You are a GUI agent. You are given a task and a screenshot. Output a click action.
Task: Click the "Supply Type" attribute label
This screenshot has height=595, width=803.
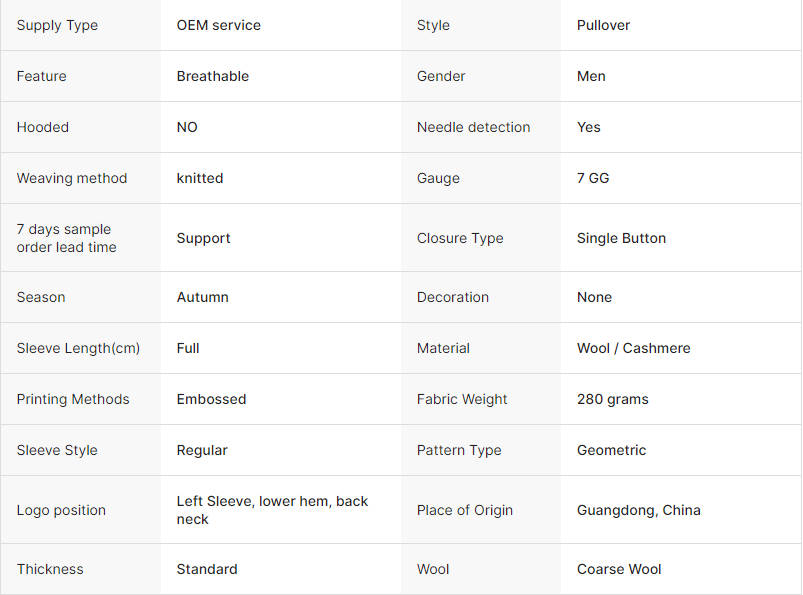click(57, 25)
